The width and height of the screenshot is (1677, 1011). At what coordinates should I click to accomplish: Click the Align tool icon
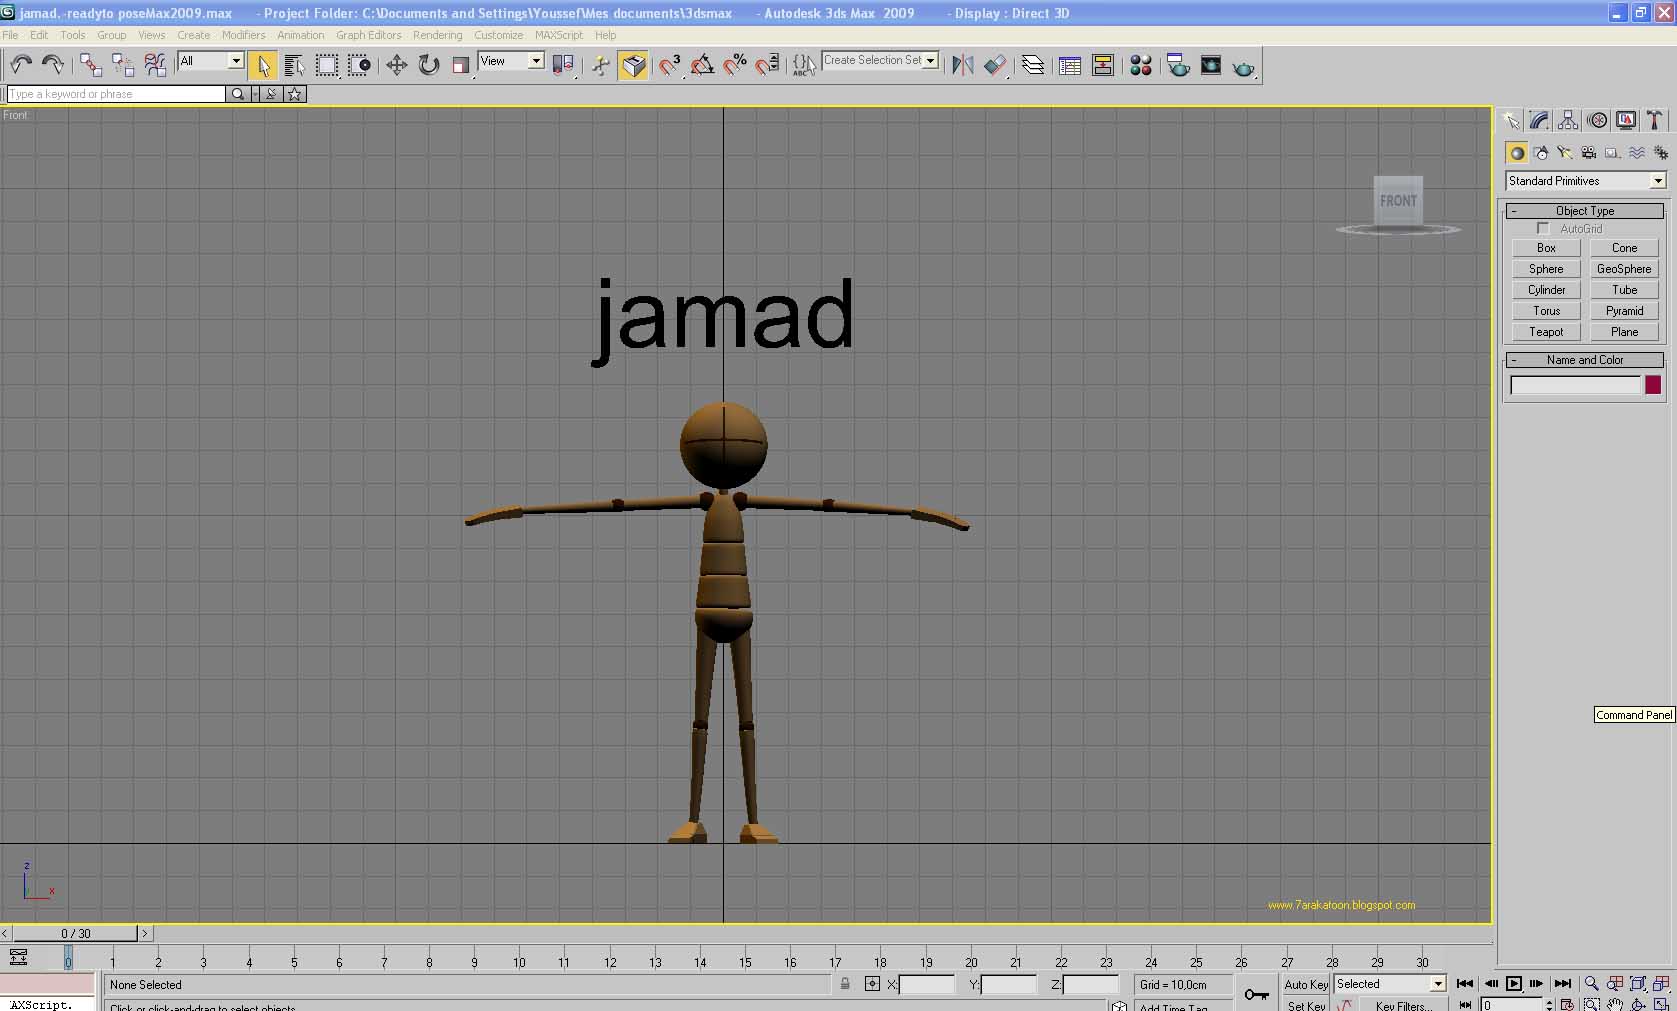[995, 65]
